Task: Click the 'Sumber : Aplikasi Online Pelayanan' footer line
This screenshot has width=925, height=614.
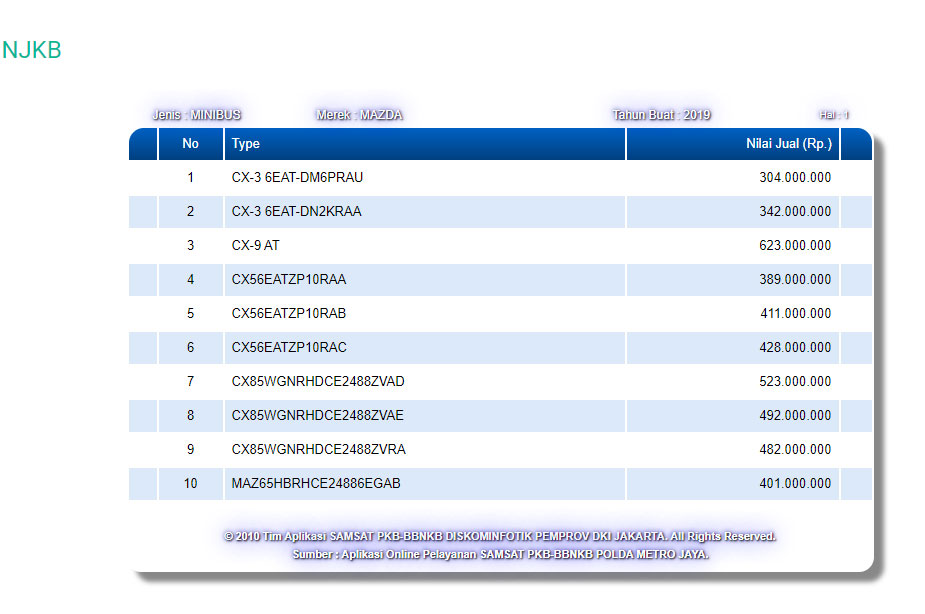Action: (x=501, y=554)
